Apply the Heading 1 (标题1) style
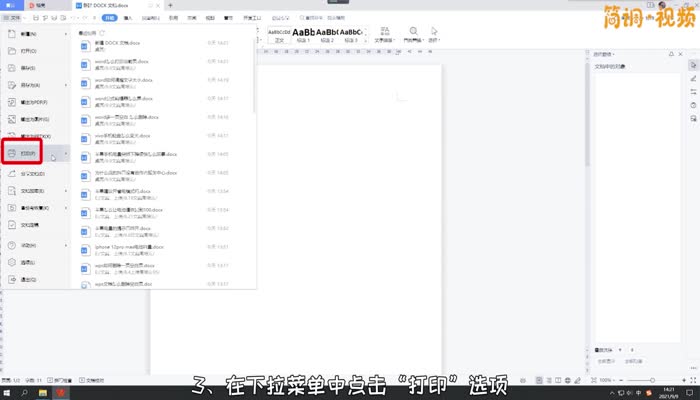 pos(304,36)
